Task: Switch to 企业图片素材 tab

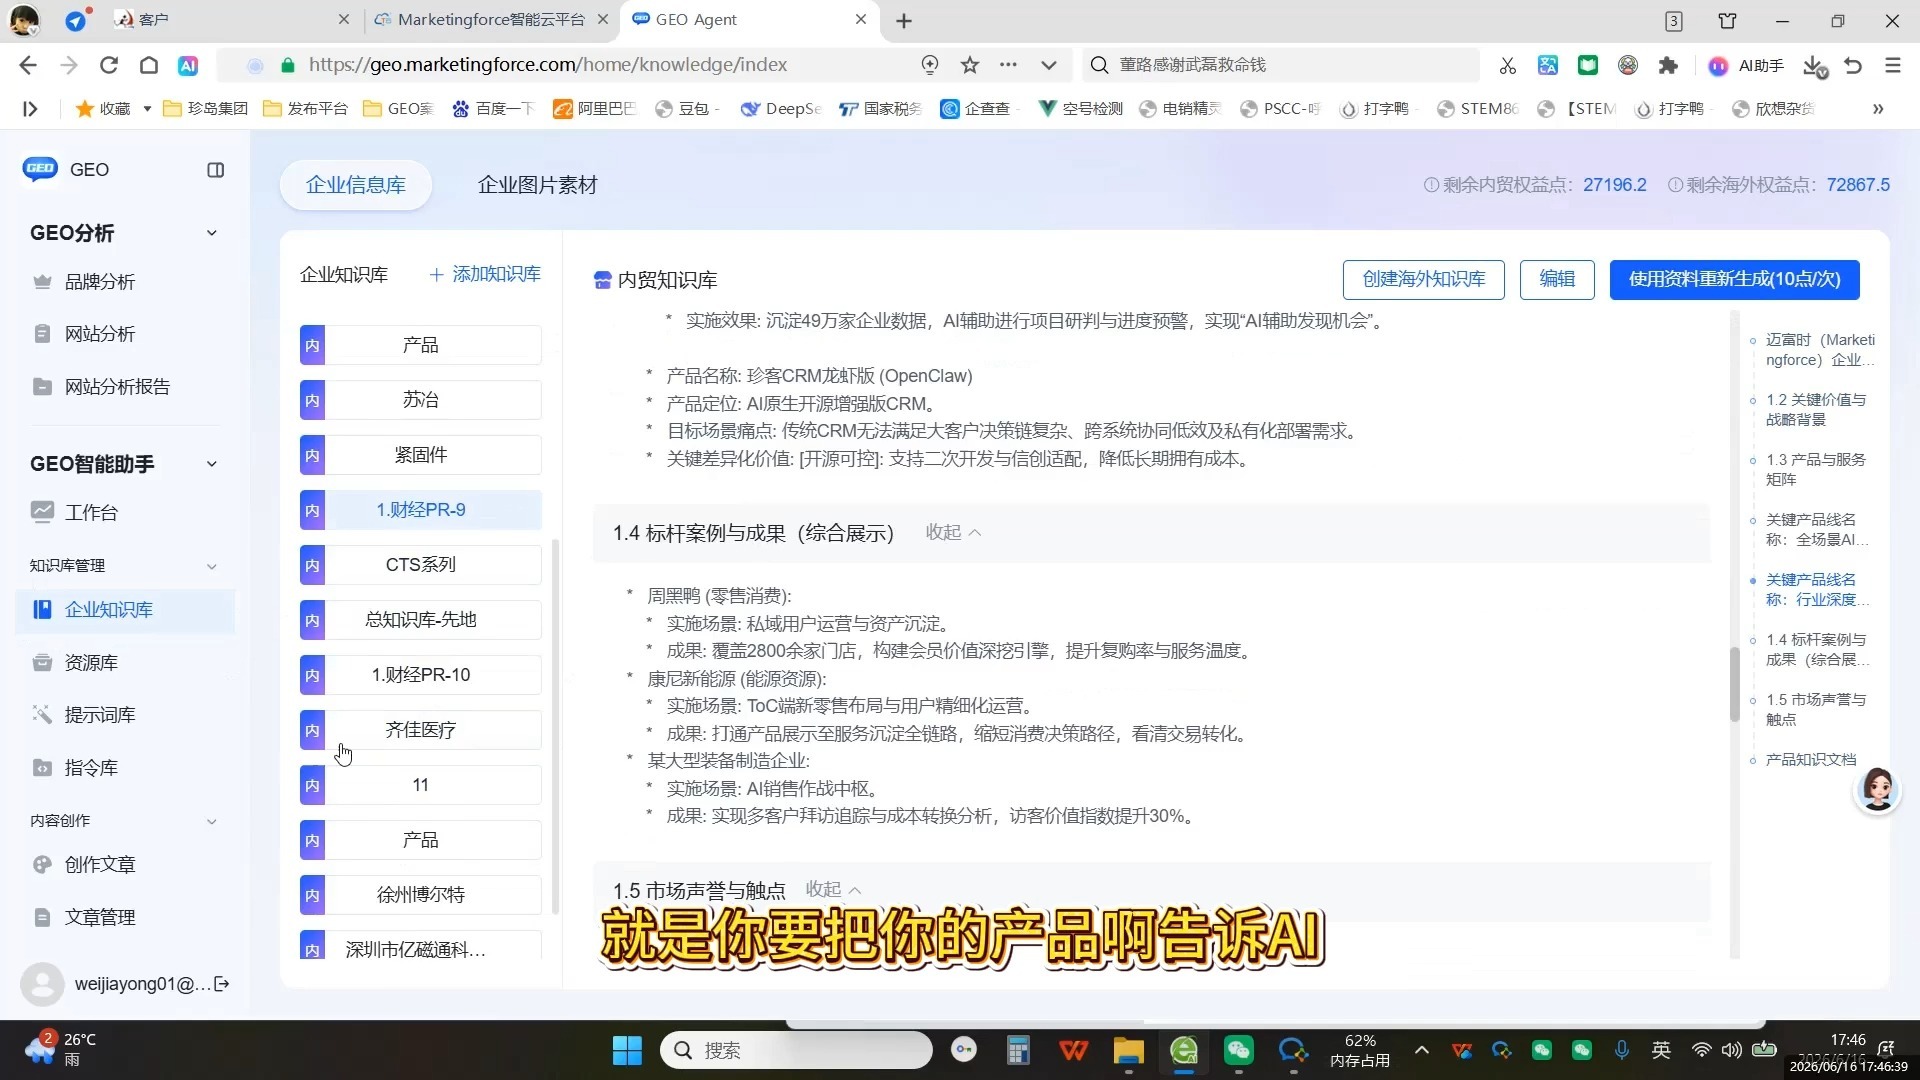Action: pyautogui.click(x=537, y=185)
